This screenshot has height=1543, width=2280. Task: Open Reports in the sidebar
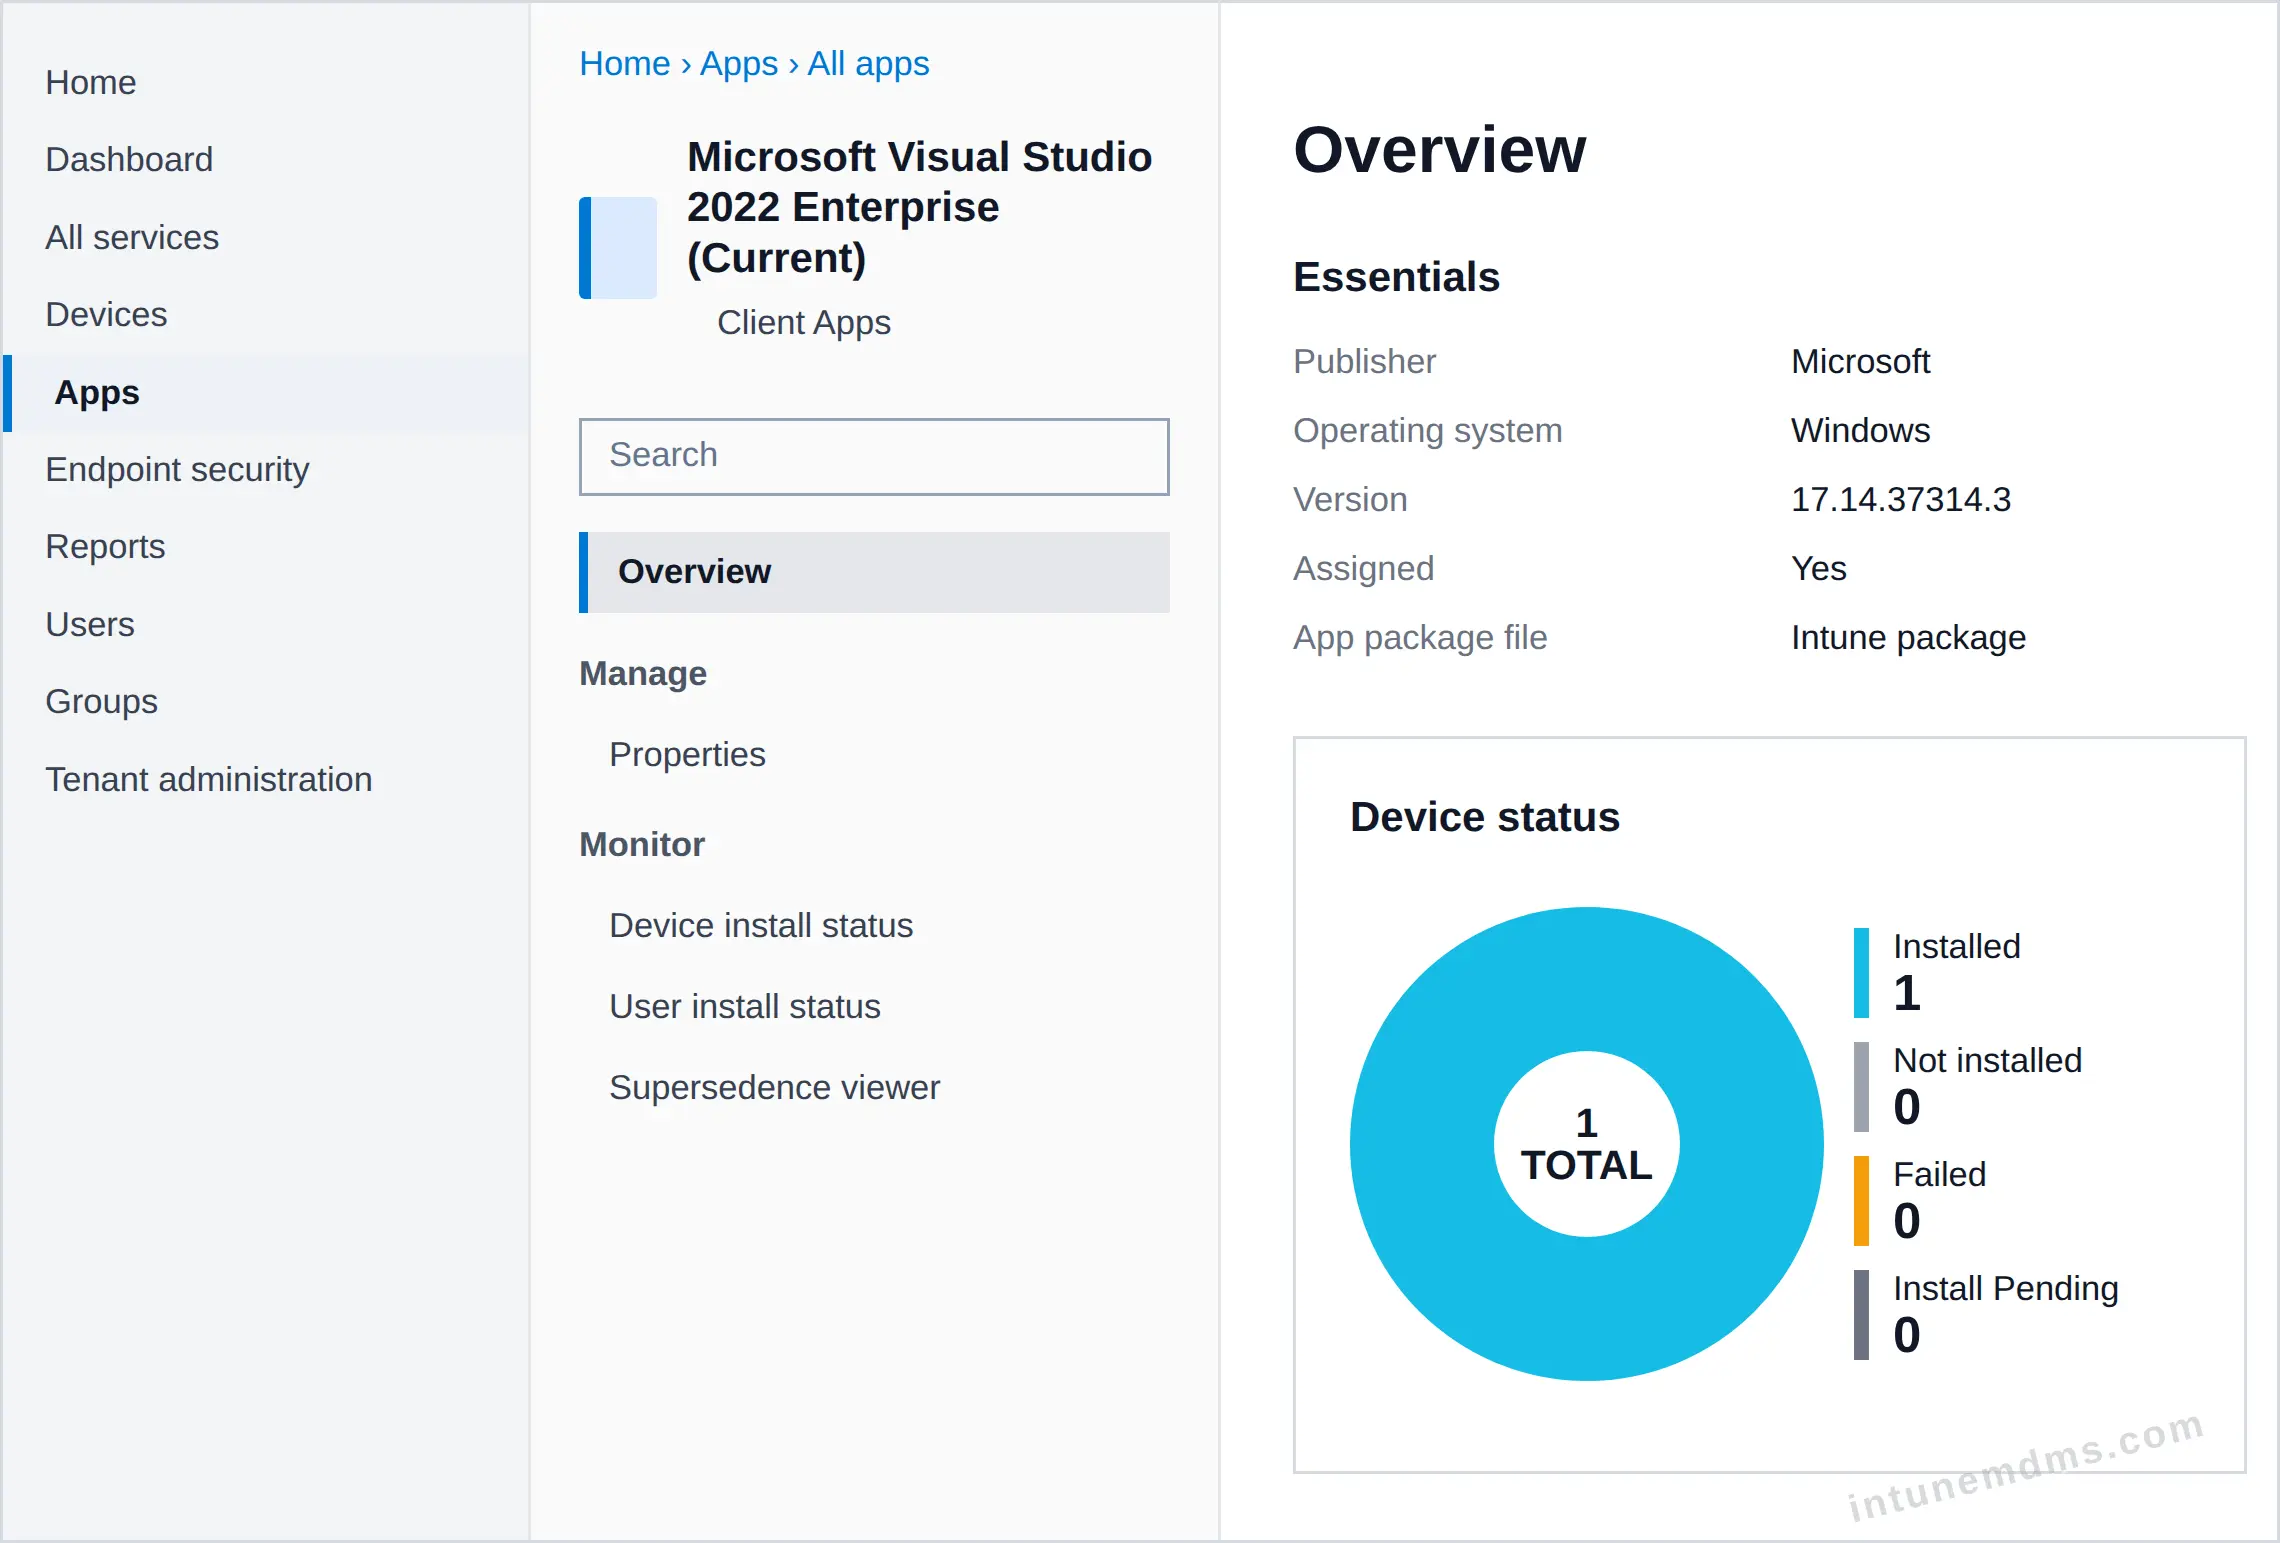(105, 546)
